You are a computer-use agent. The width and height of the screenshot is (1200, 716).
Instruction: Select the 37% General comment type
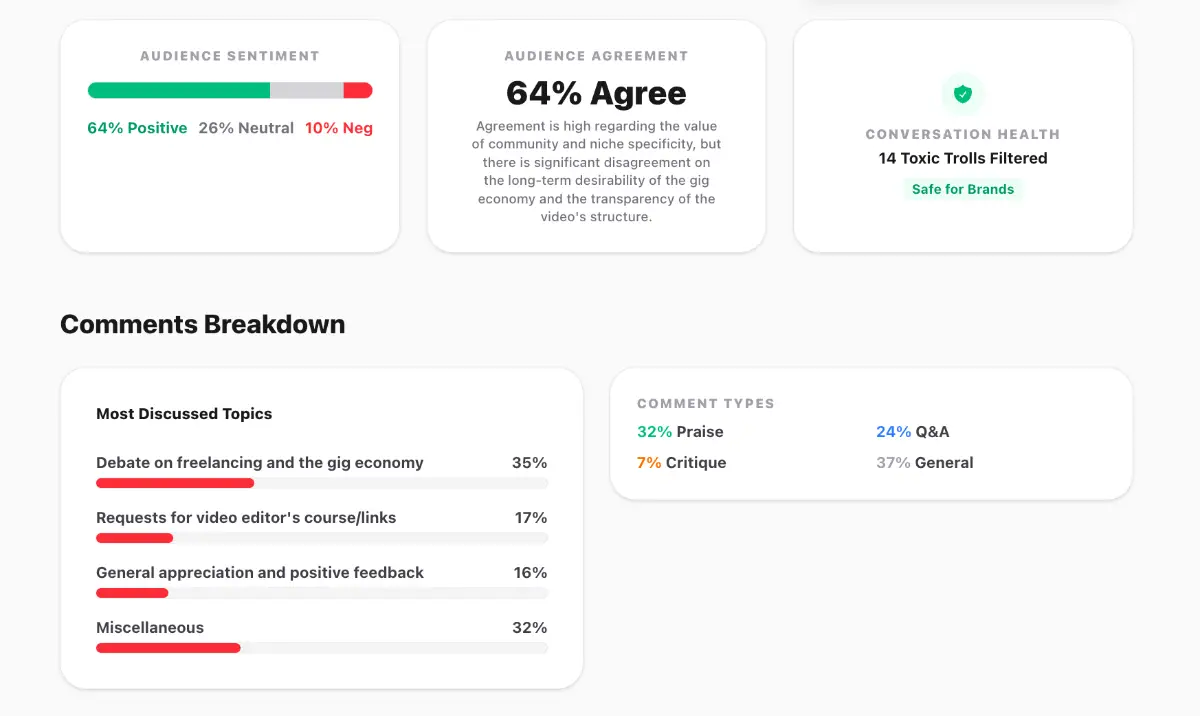925,463
